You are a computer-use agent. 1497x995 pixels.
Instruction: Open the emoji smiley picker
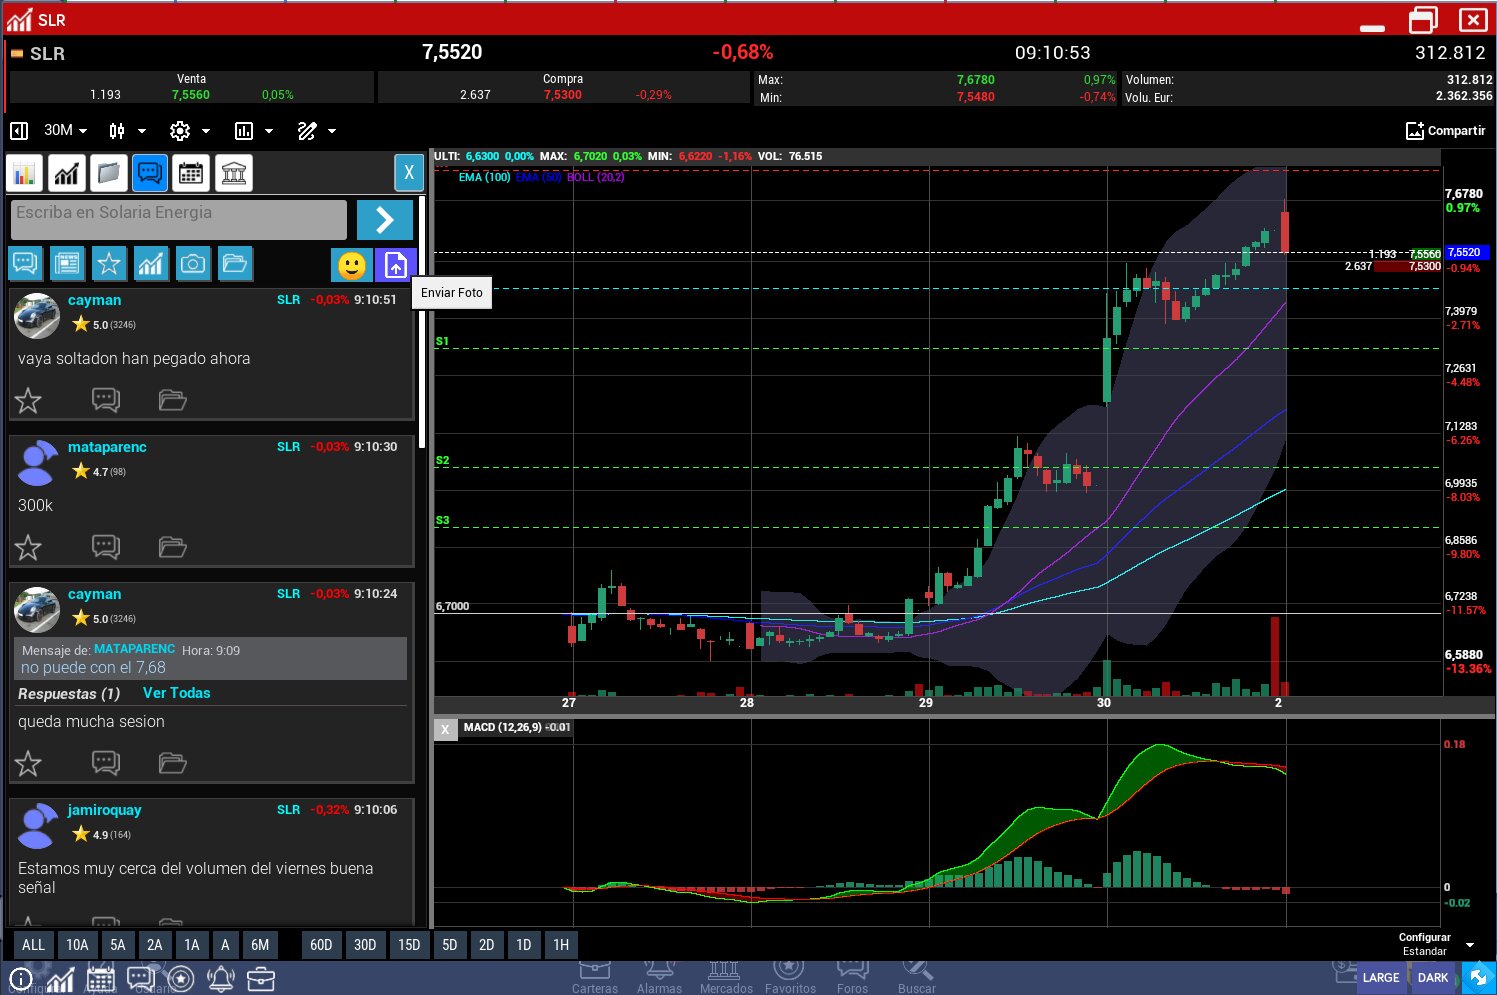[x=352, y=265]
